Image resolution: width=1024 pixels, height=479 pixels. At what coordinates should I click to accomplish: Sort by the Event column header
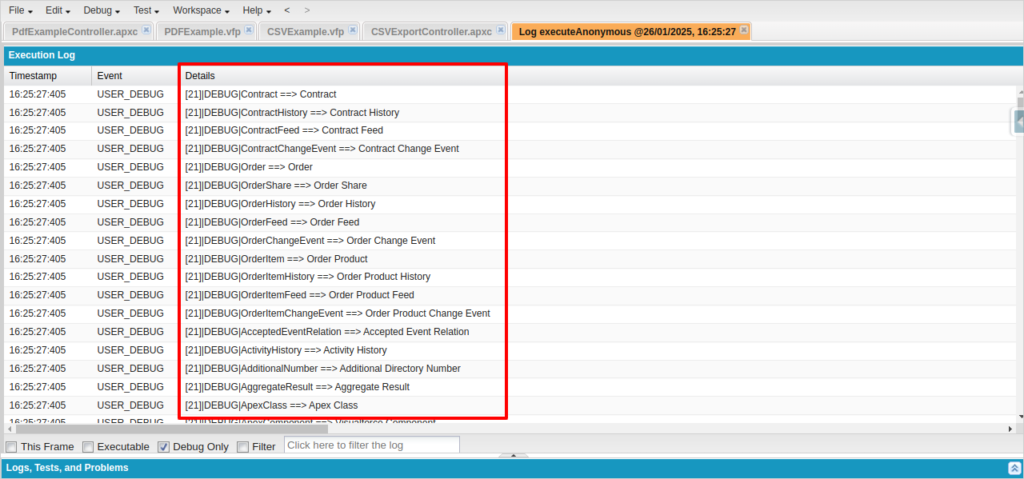(x=135, y=76)
